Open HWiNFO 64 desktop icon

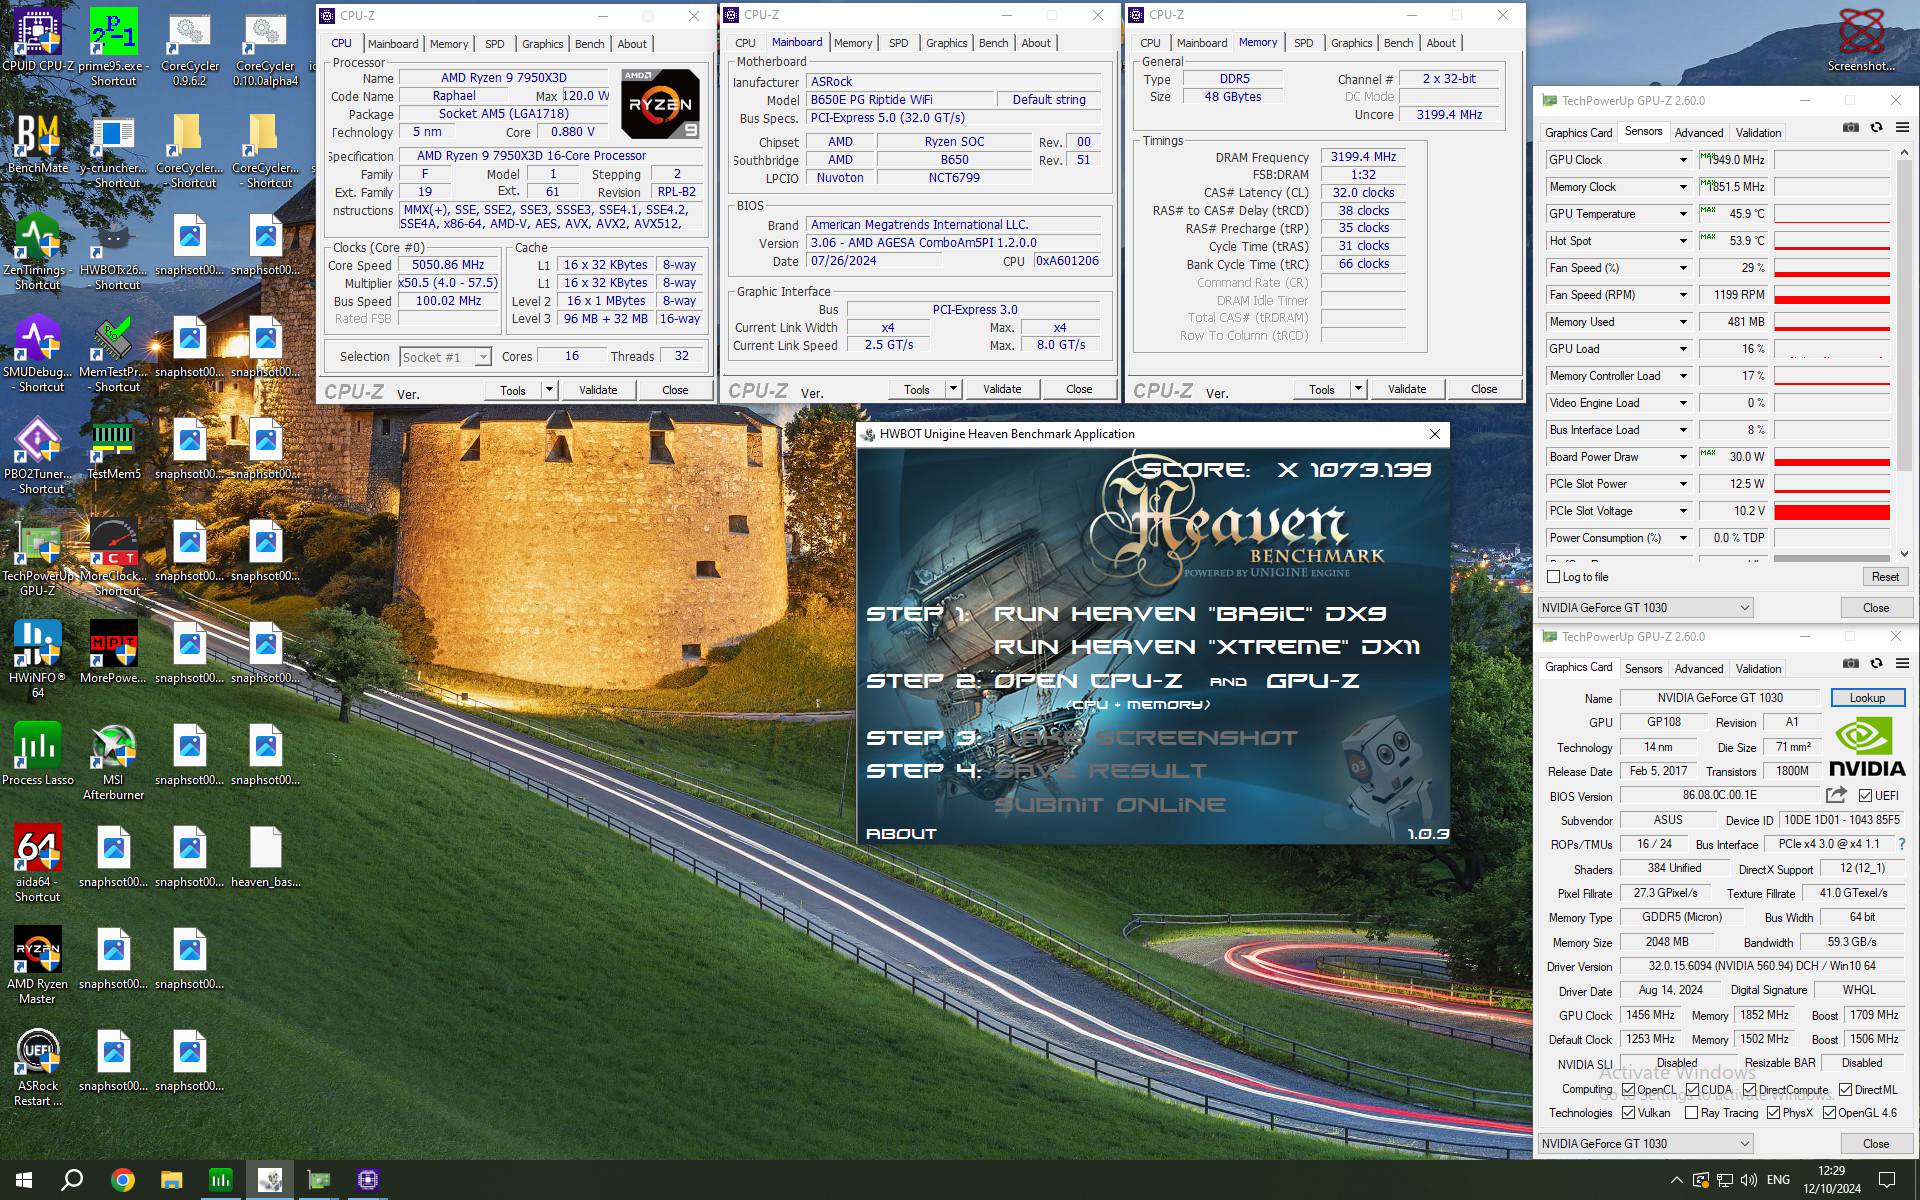38,660
